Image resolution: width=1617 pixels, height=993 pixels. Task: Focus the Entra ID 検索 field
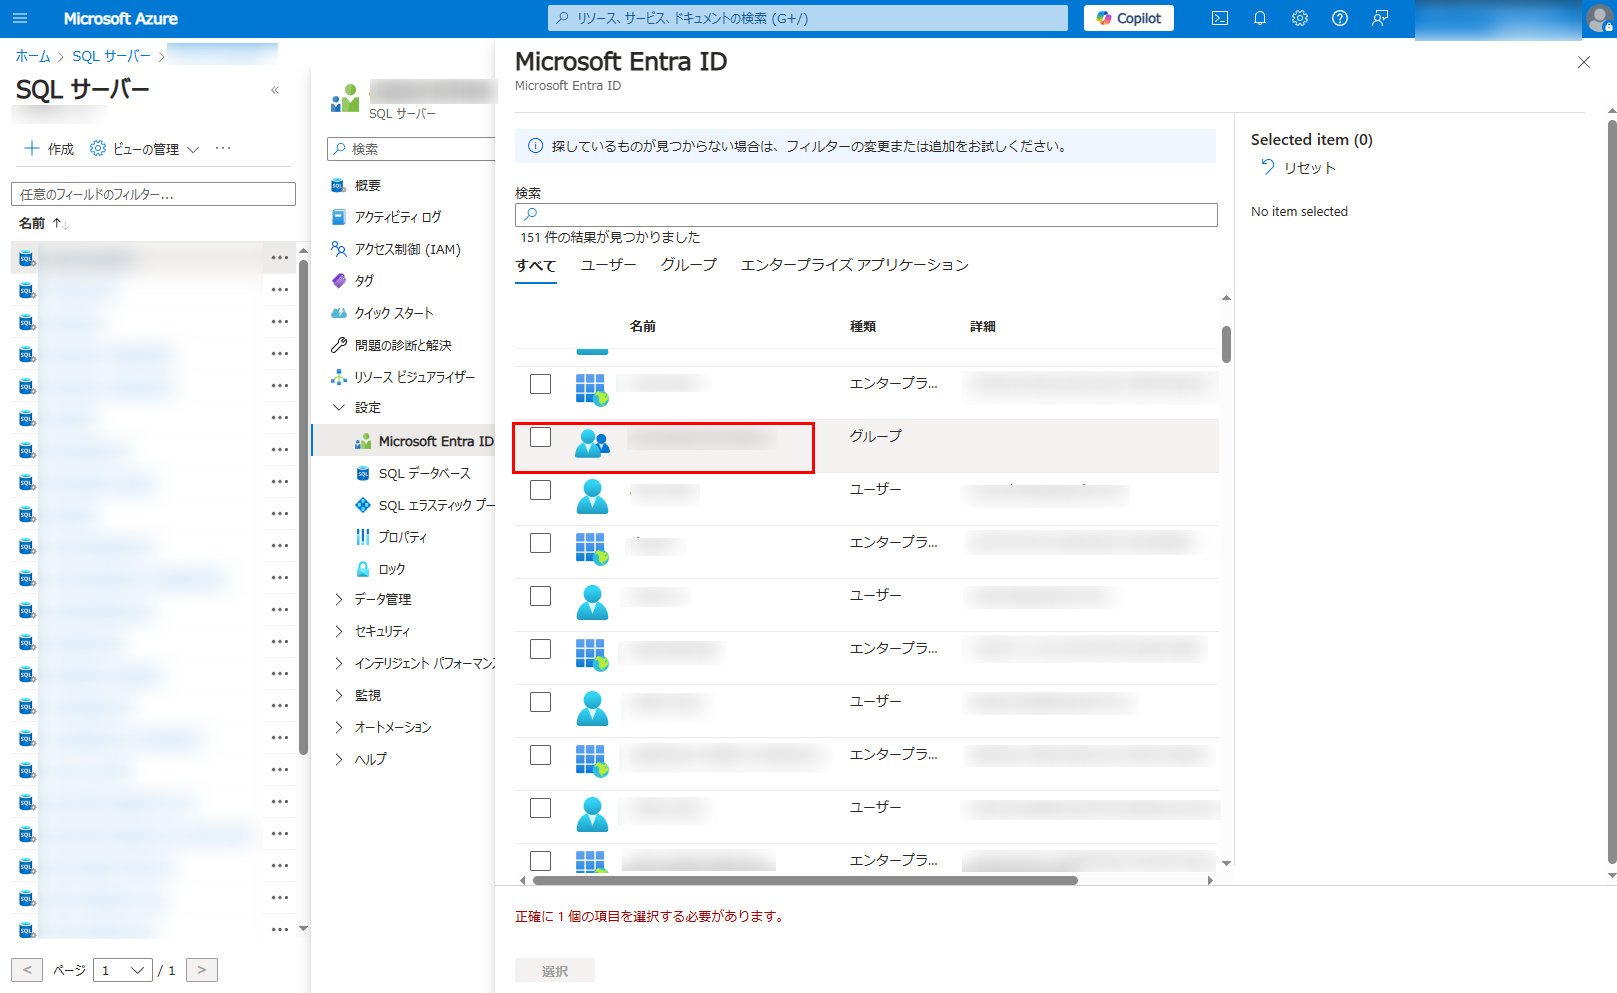point(866,215)
